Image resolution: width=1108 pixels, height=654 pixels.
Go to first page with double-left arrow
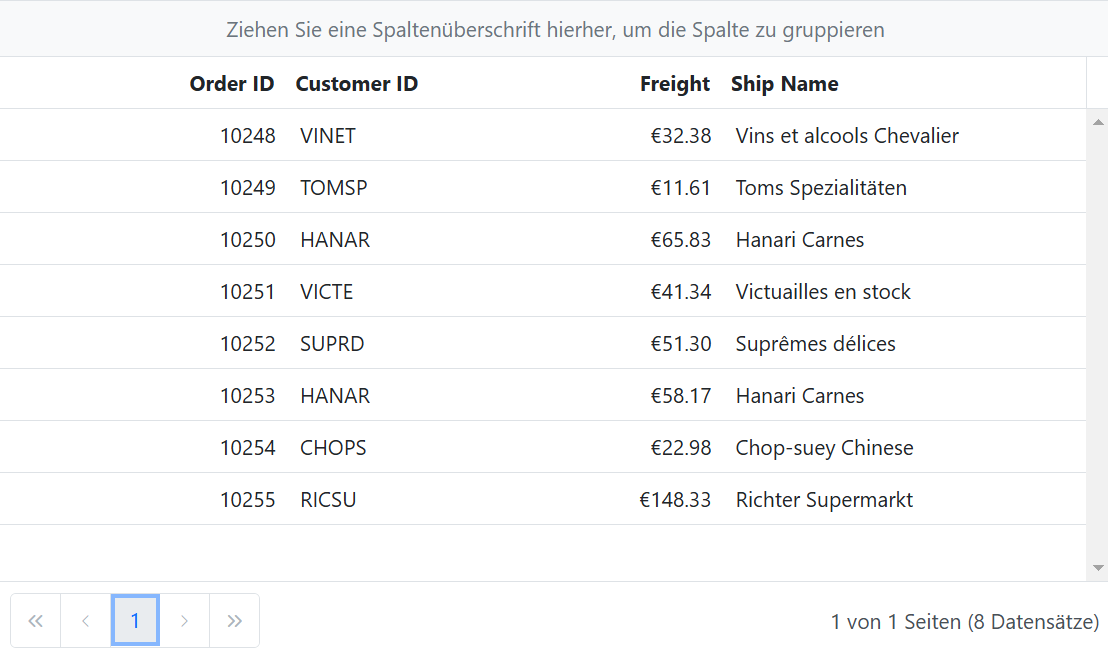click(x=35, y=621)
